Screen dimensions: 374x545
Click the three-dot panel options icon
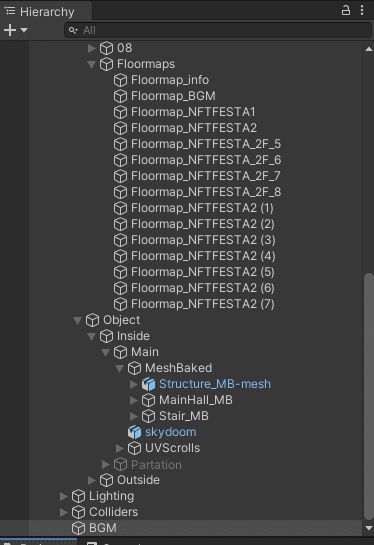pos(362,10)
